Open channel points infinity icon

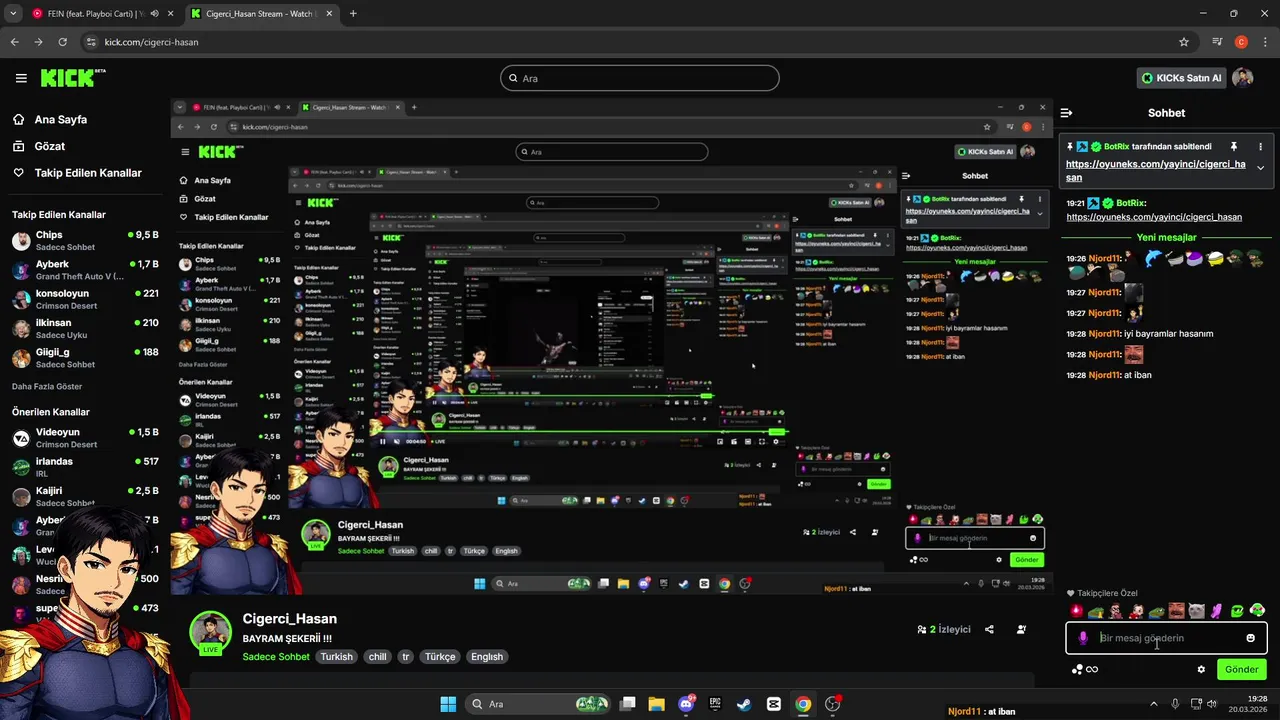point(1086,669)
